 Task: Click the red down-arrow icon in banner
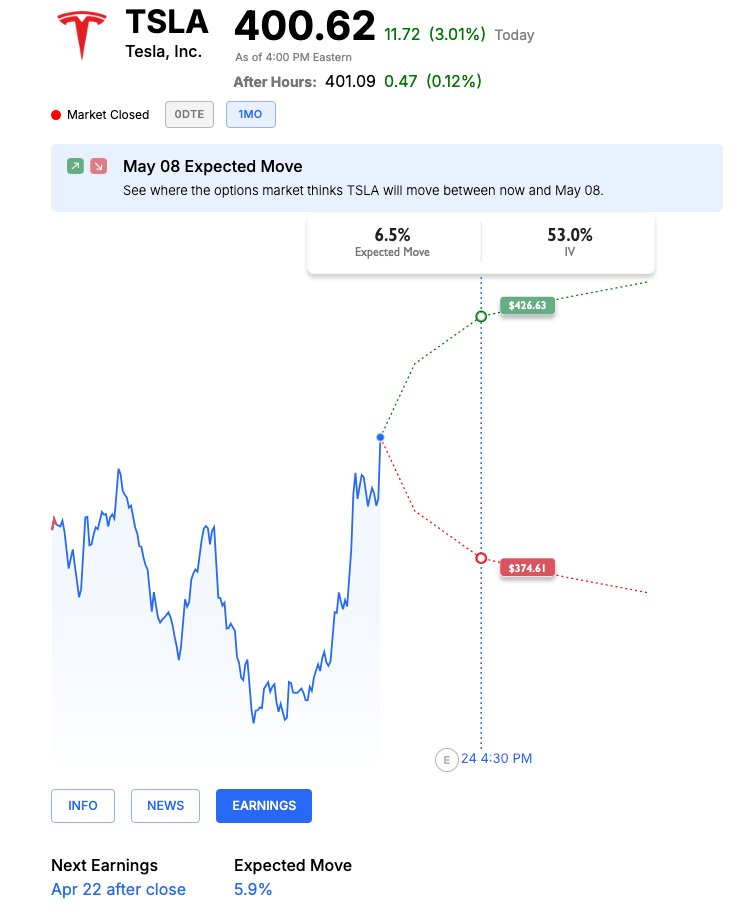(98, 166)
